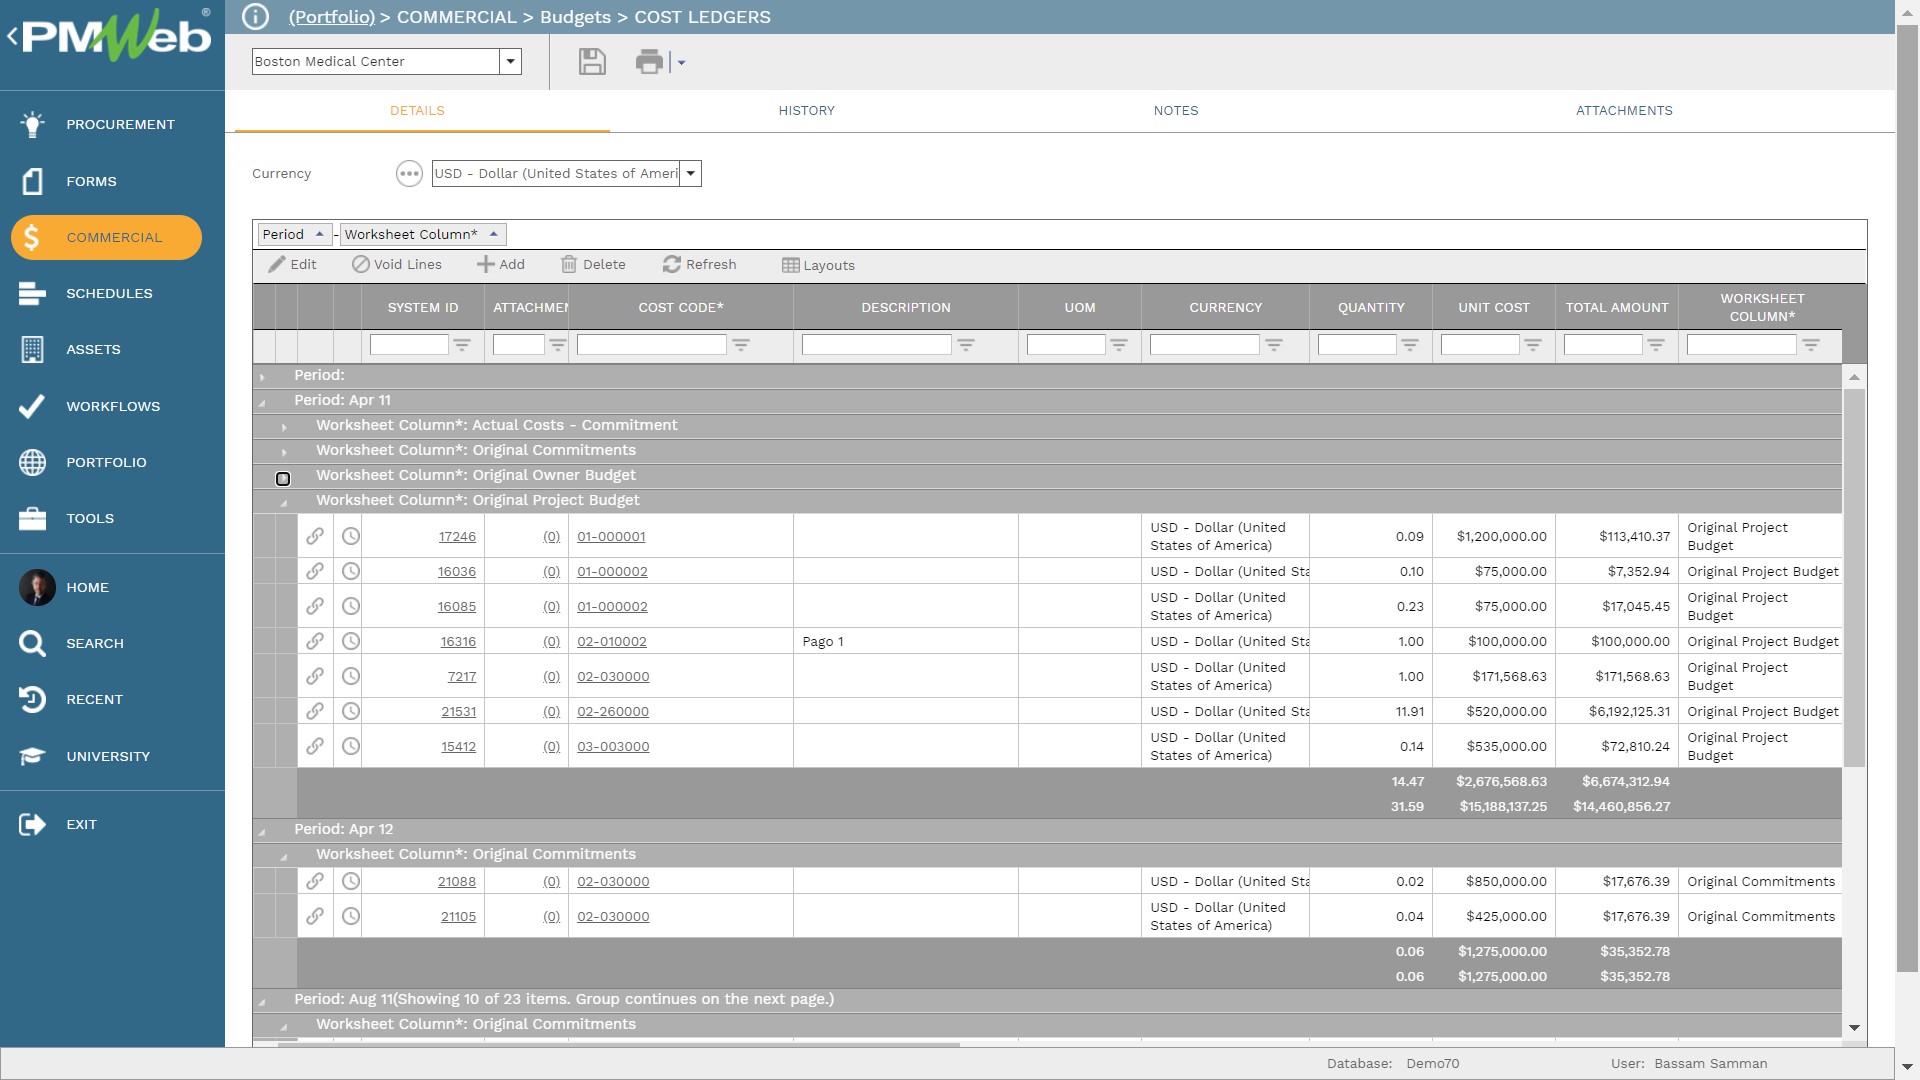Image resolution: width=1920 pixels, height=1080 pixels.
Task: Collapse the Period: Apr 12 group
Action: [x=263, y=830]
